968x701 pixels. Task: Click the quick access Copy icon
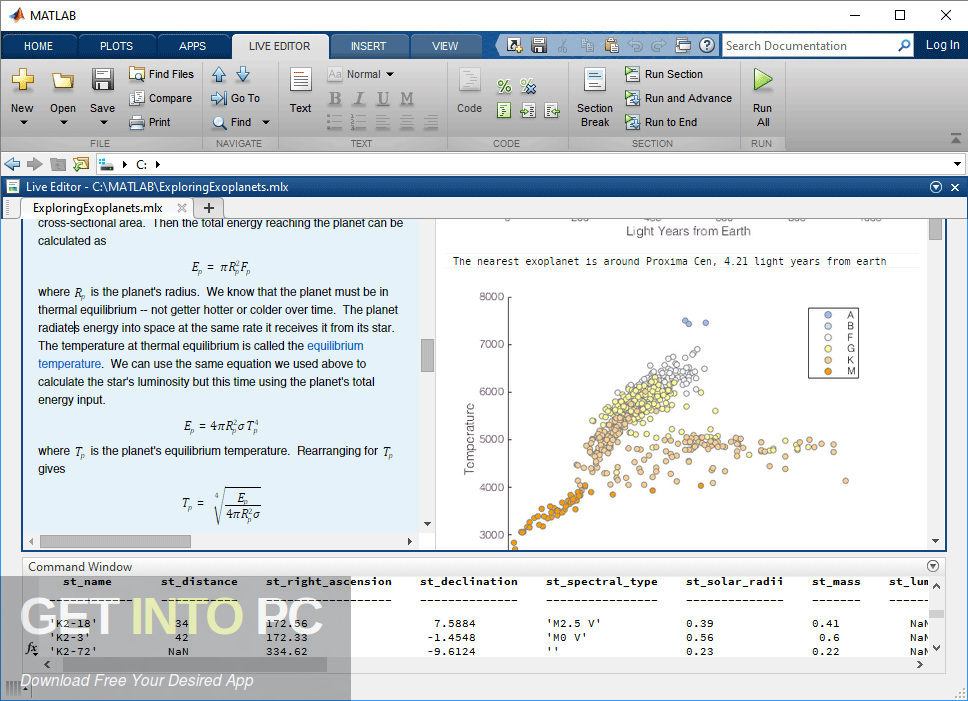click(587, 45)
